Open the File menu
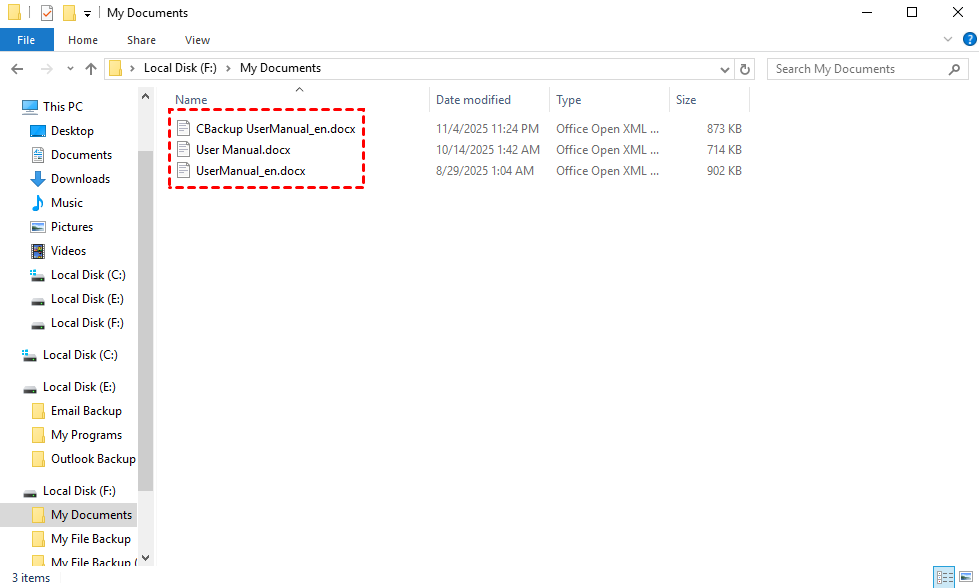 26,40
